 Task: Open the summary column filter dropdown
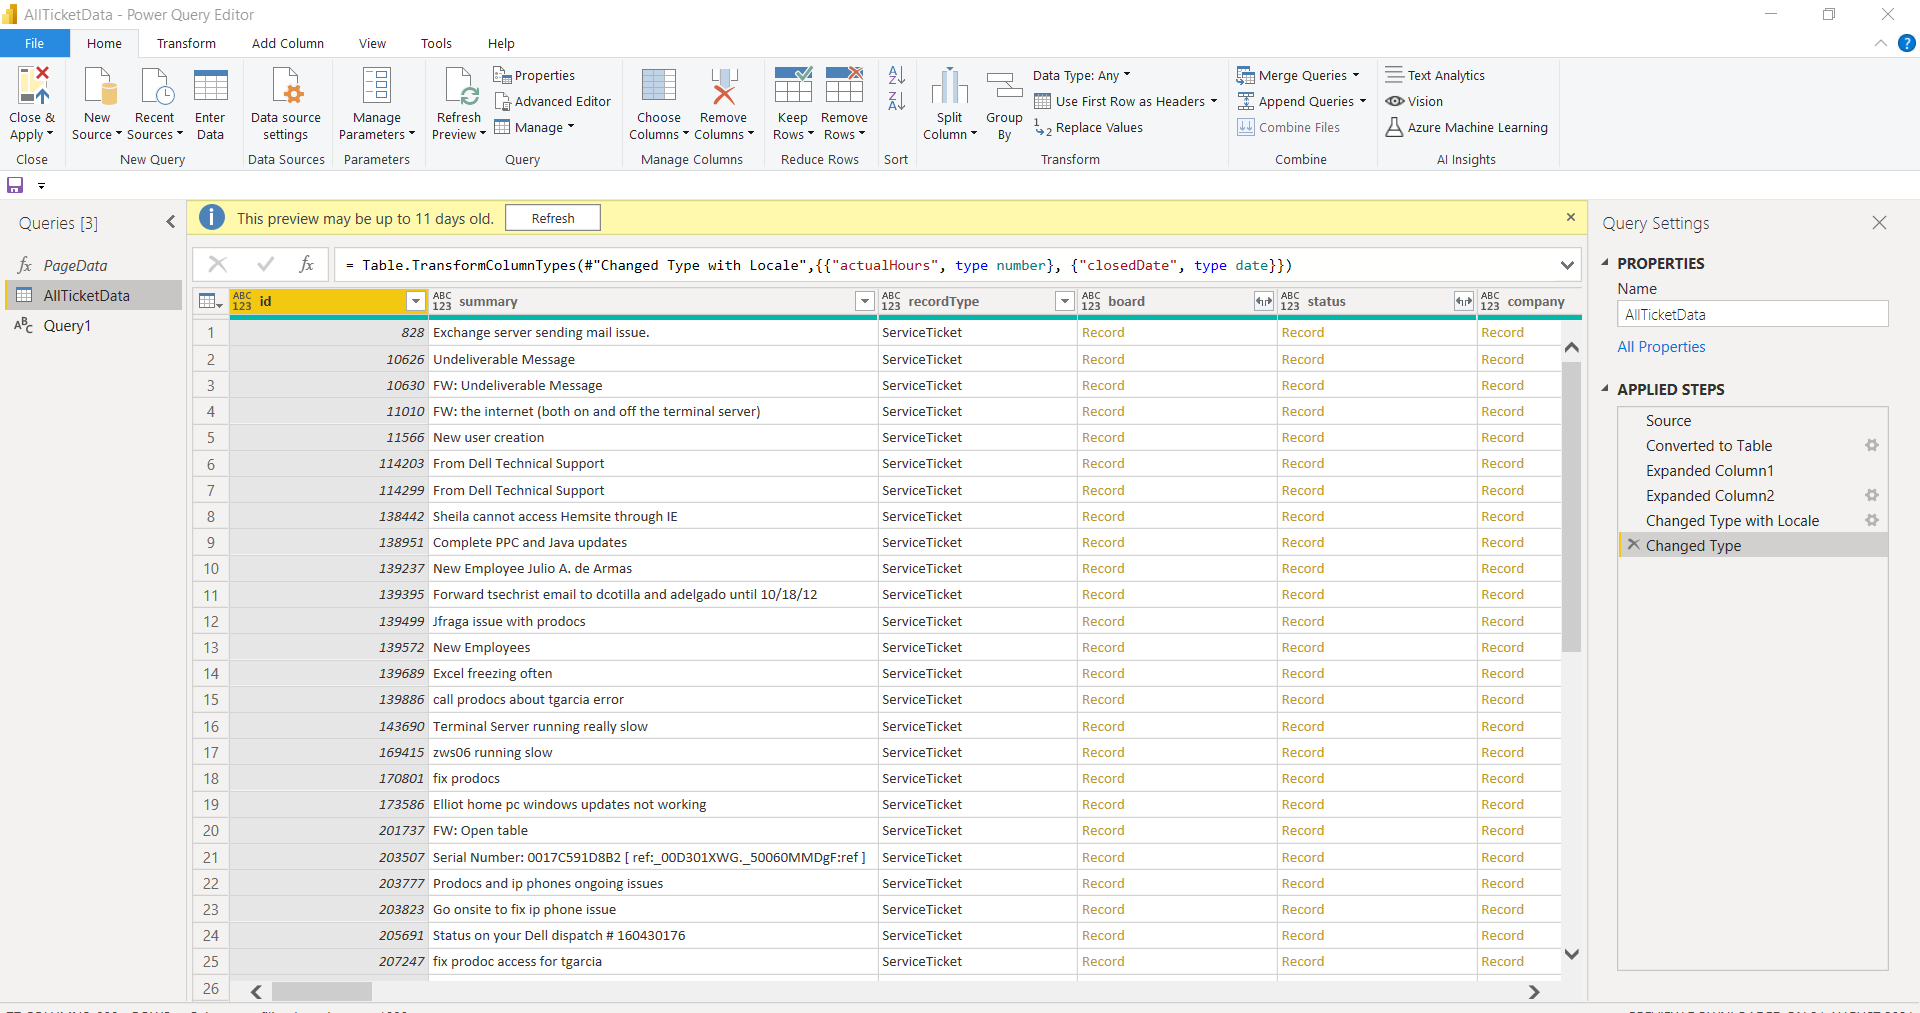(865, 301)
